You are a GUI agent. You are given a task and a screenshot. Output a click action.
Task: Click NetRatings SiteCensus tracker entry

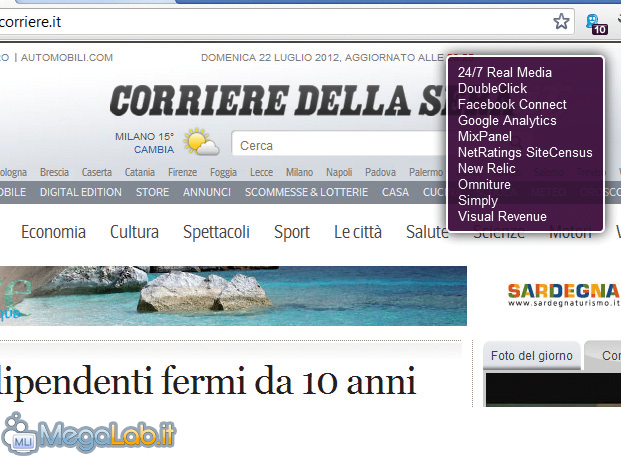pos(525,152)
